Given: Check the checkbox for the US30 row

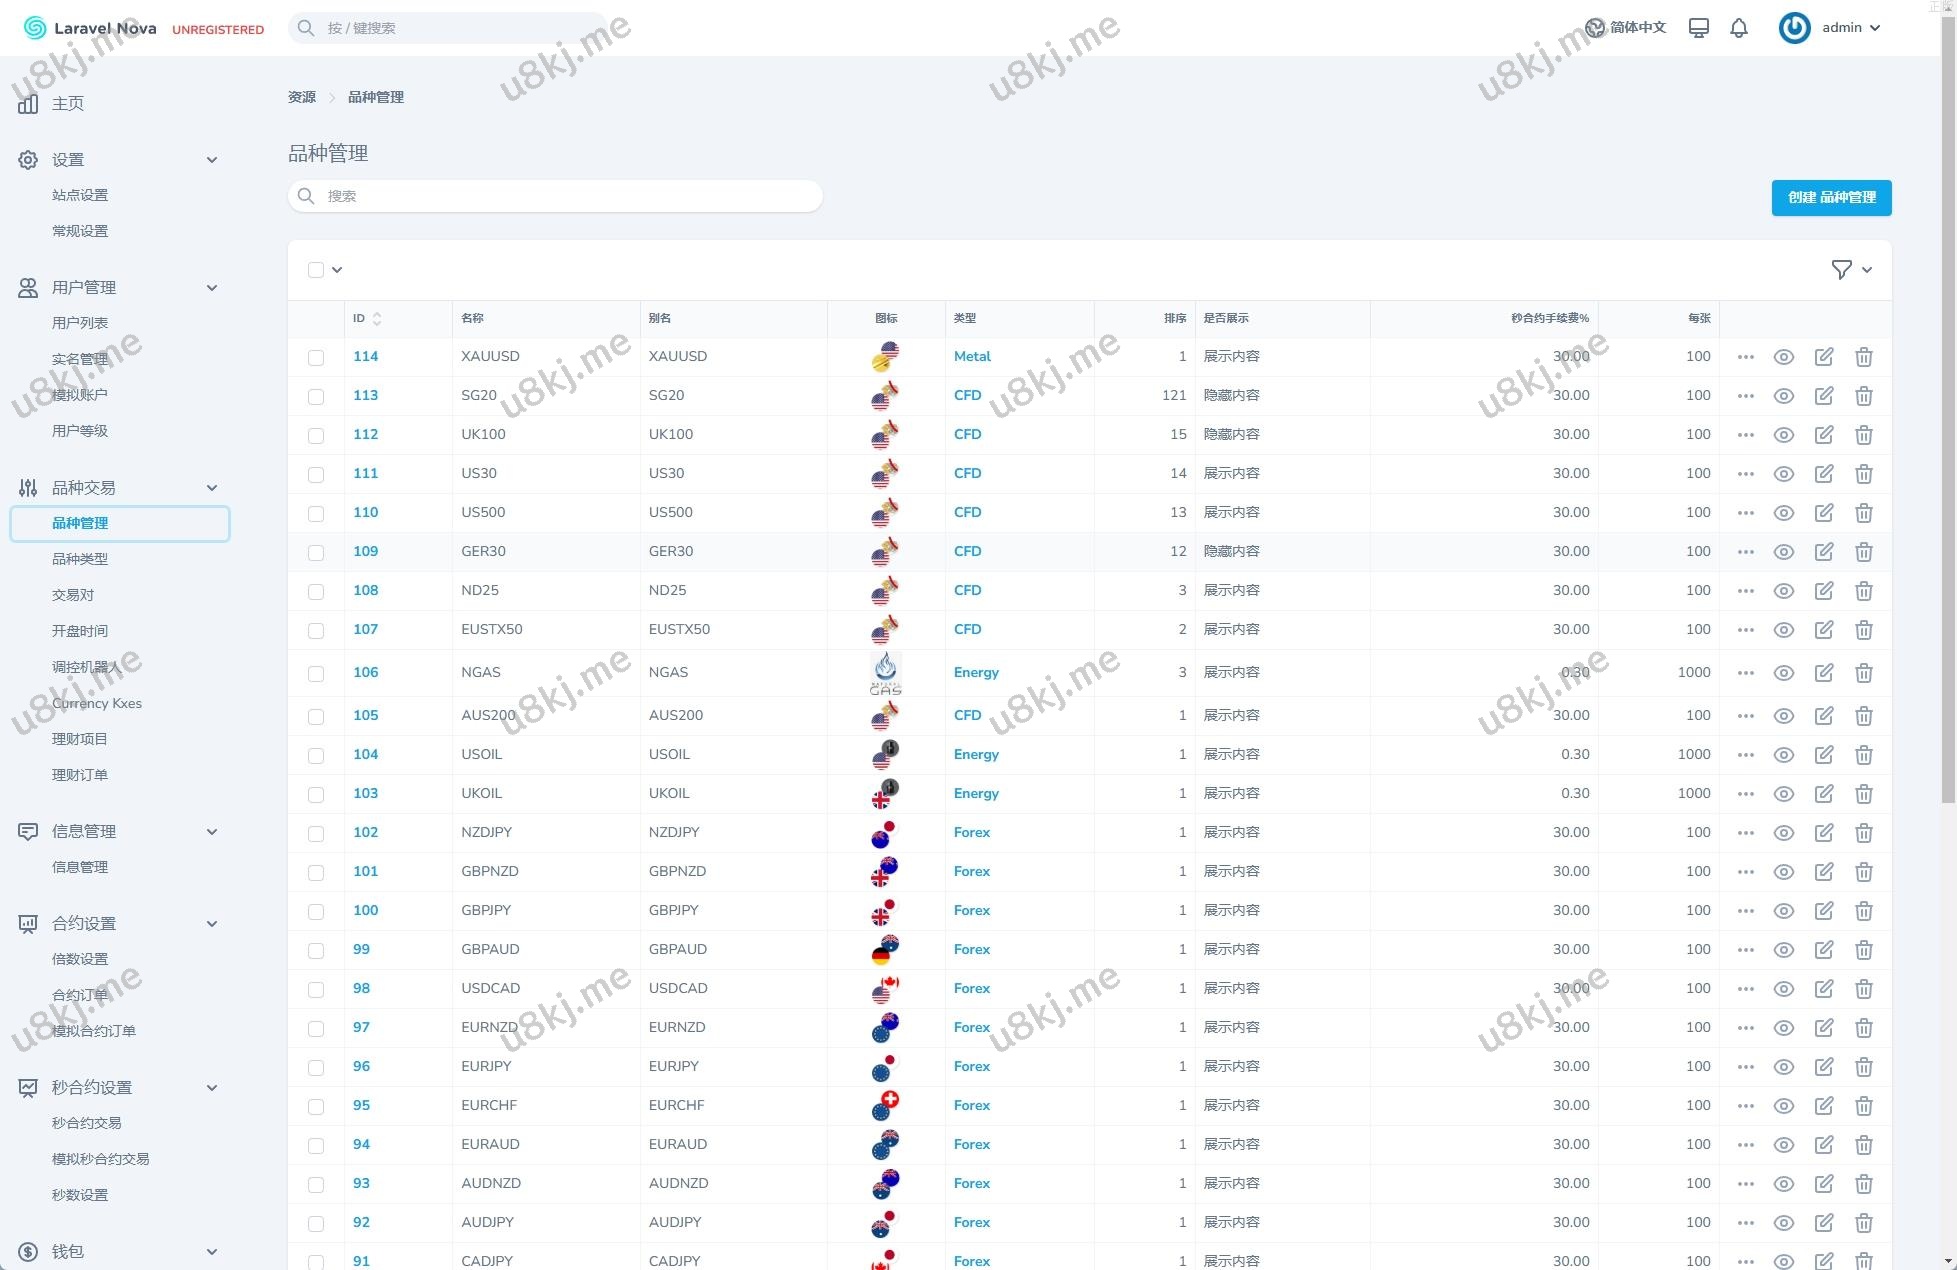Looking at the screenshot, I should click(316, 474).
